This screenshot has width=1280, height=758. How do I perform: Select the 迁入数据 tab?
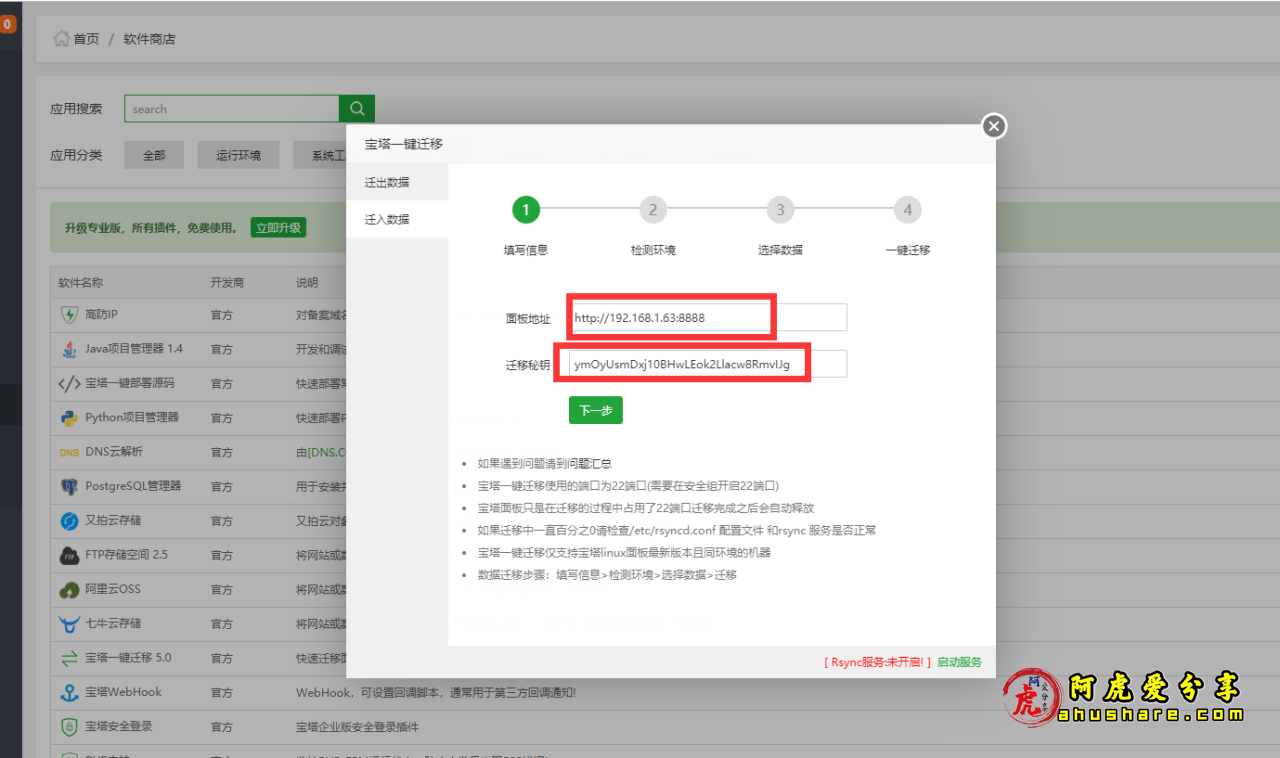click(387, 219)
